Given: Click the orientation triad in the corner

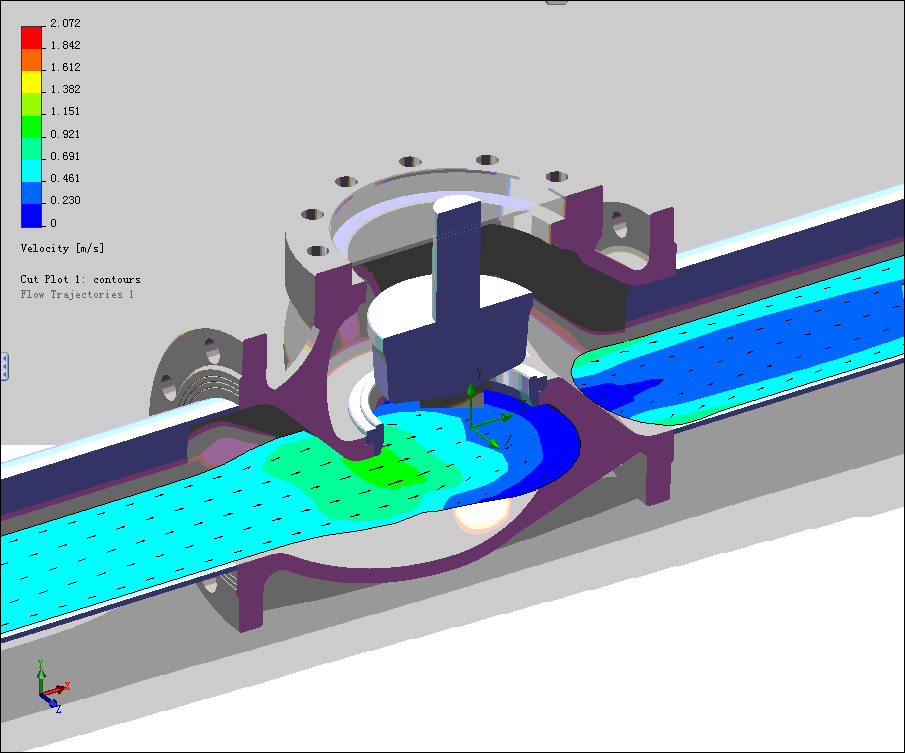Looking at the screenshot, I should [x=52, y=687].
